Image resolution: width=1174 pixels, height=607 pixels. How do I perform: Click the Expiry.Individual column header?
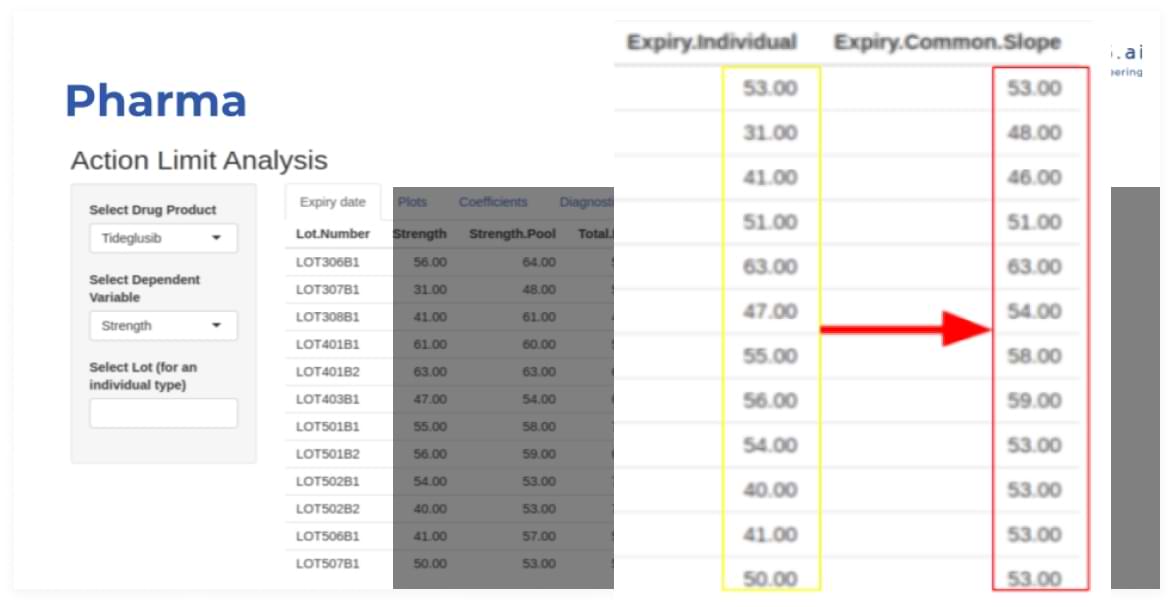point(711,42)
